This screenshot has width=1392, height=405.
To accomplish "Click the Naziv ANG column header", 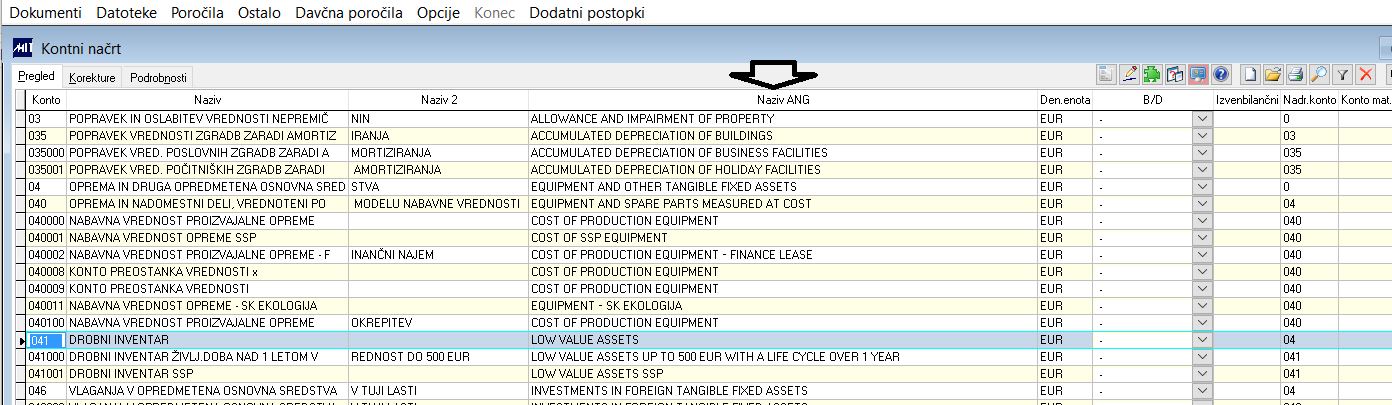I will coord(783,100).
